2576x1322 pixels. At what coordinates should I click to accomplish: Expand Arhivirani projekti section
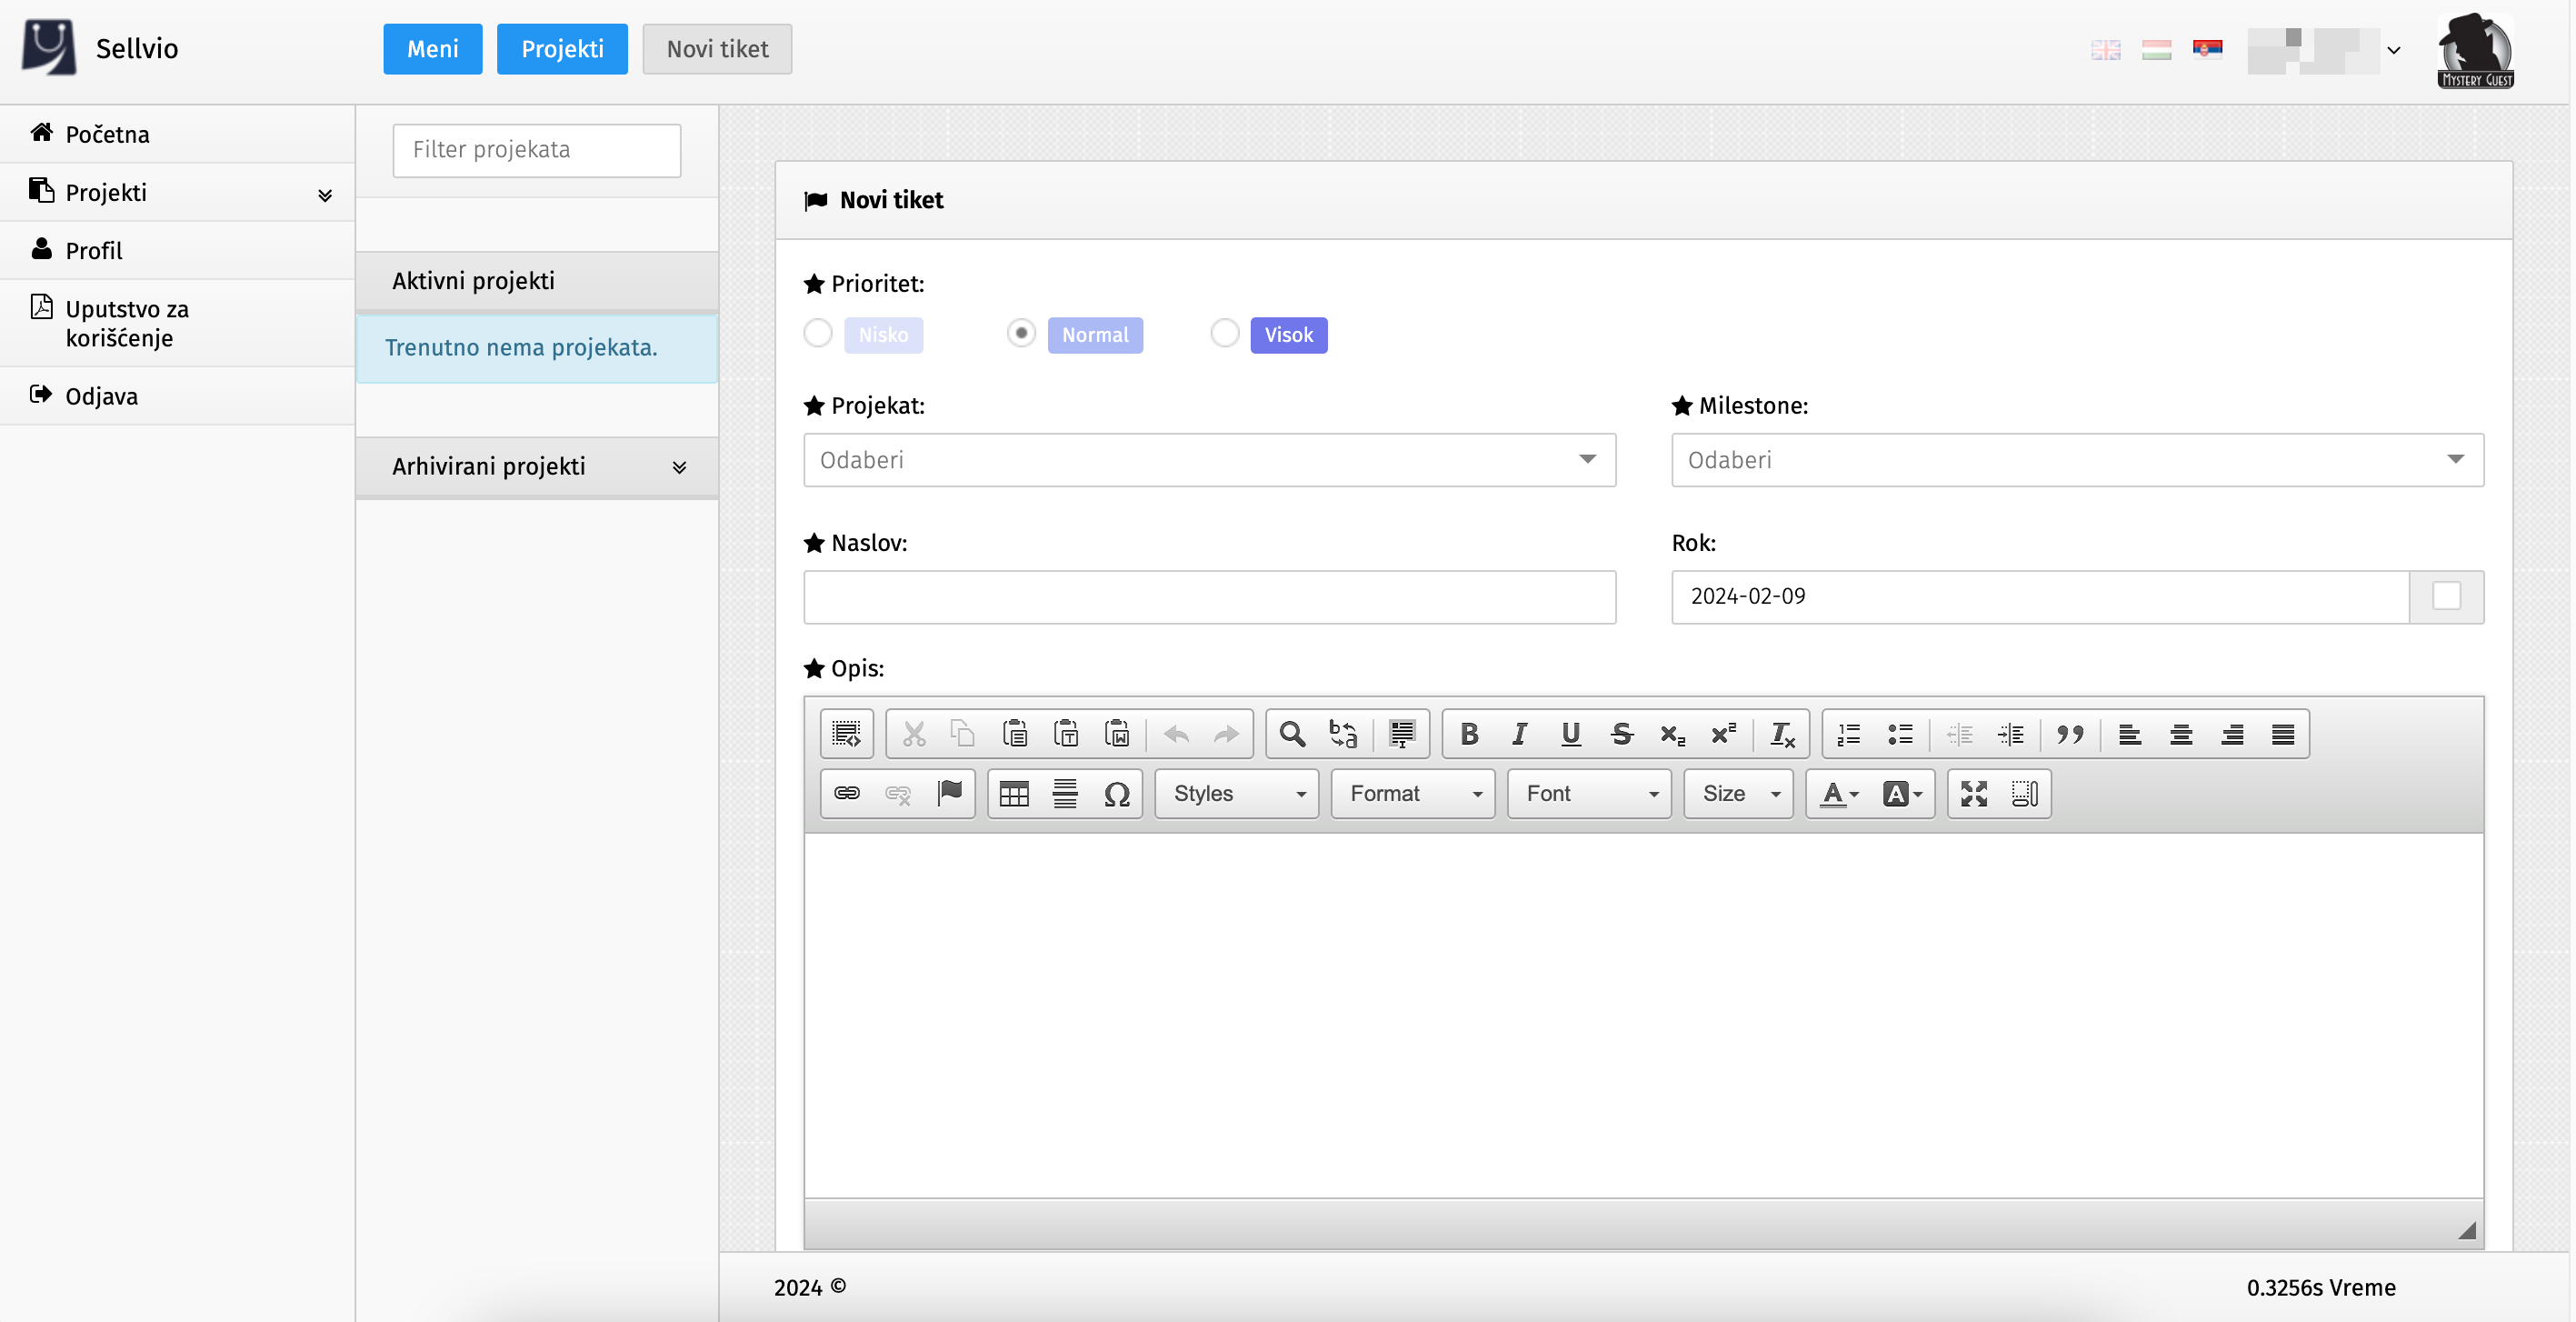pos(537,467)
